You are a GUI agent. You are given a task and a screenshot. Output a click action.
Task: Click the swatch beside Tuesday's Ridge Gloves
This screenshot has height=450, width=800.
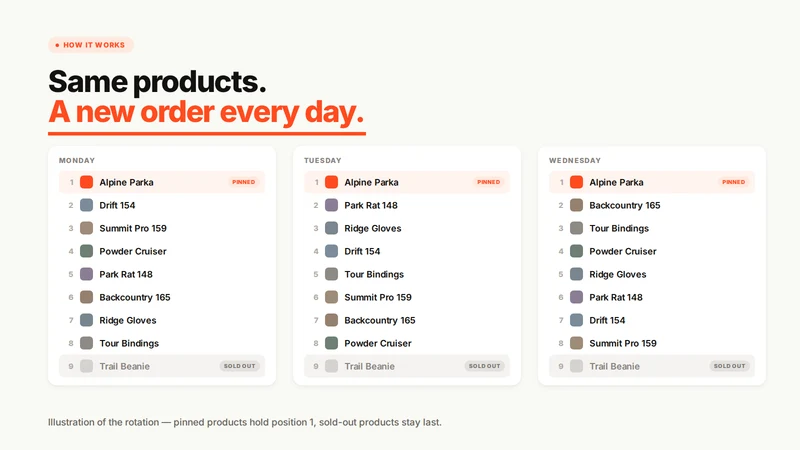click(332, 228)
